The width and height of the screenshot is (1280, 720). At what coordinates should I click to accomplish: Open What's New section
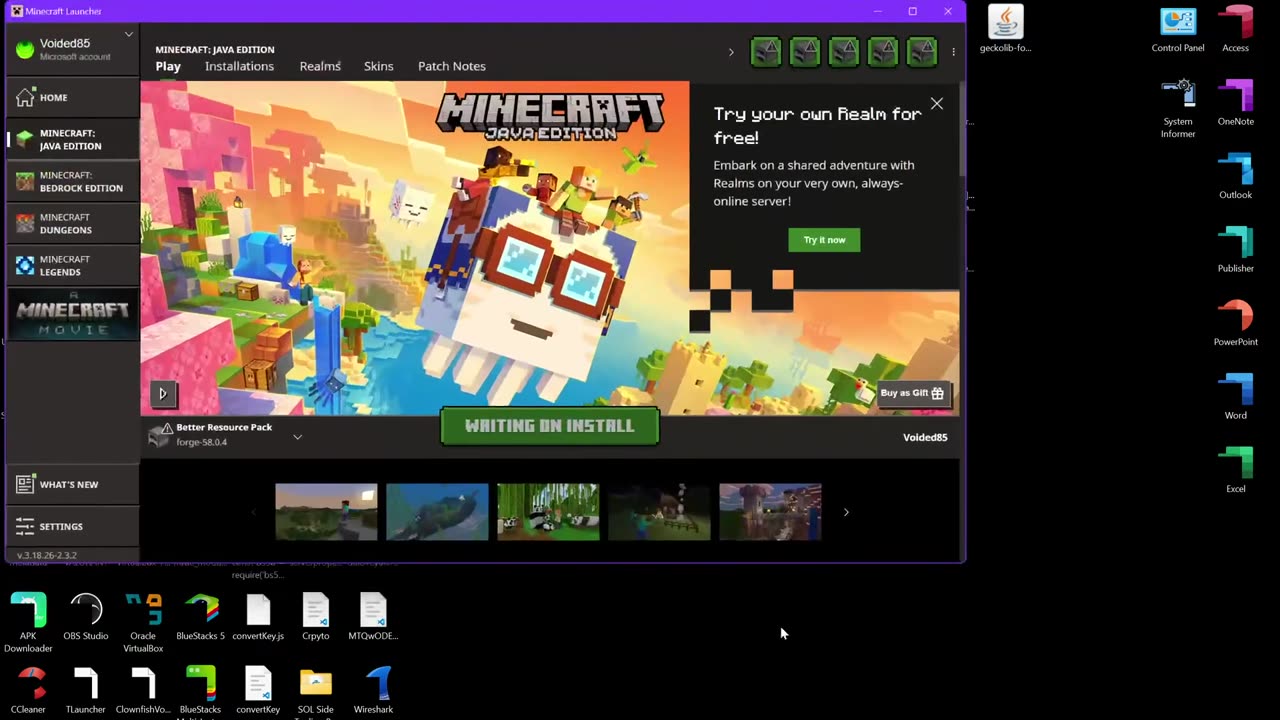[72, 484]
